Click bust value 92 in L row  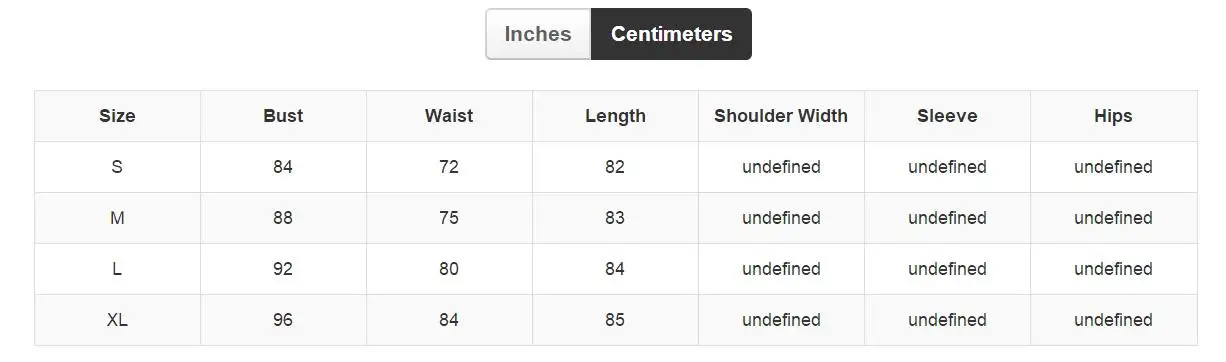[283, 269]
